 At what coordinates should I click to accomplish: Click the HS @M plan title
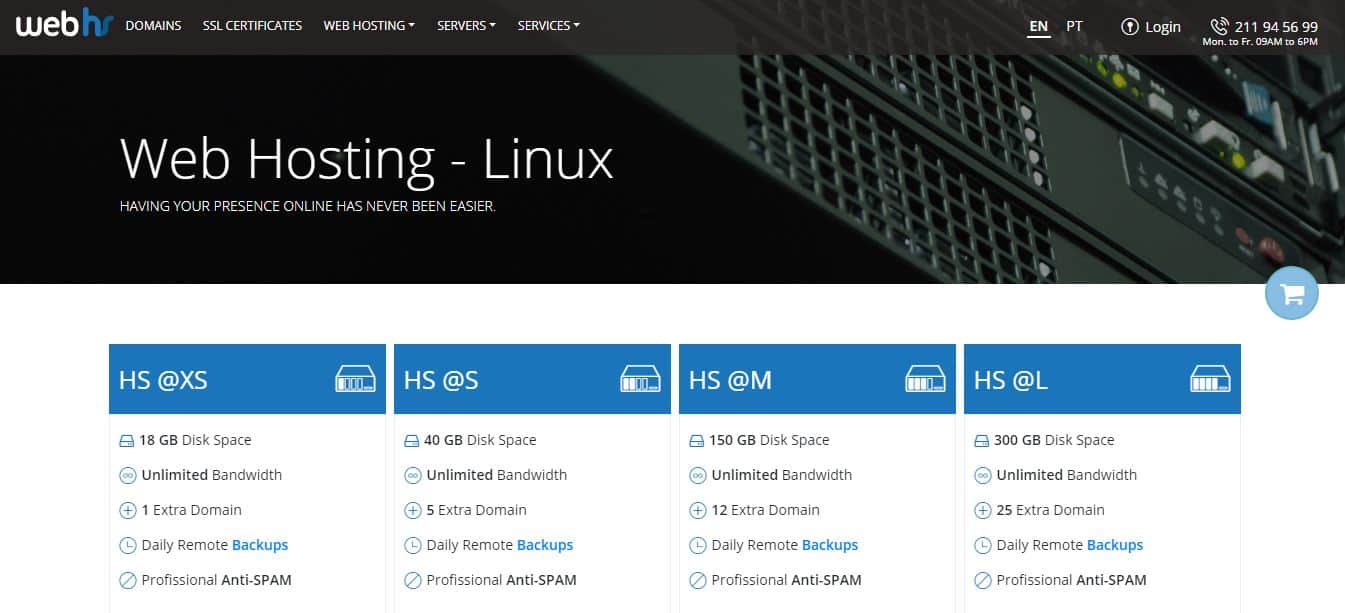click(x=730, y=380)
